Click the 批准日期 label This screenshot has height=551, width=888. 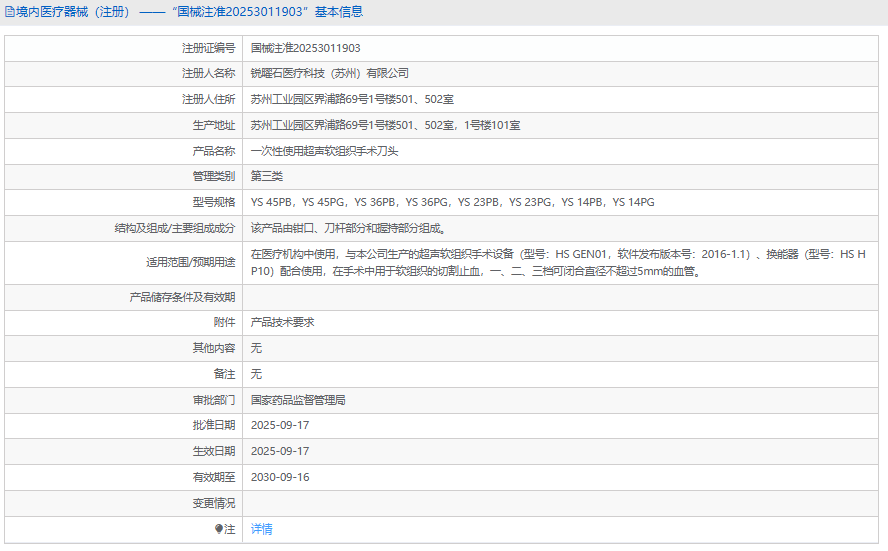[214, 425]
